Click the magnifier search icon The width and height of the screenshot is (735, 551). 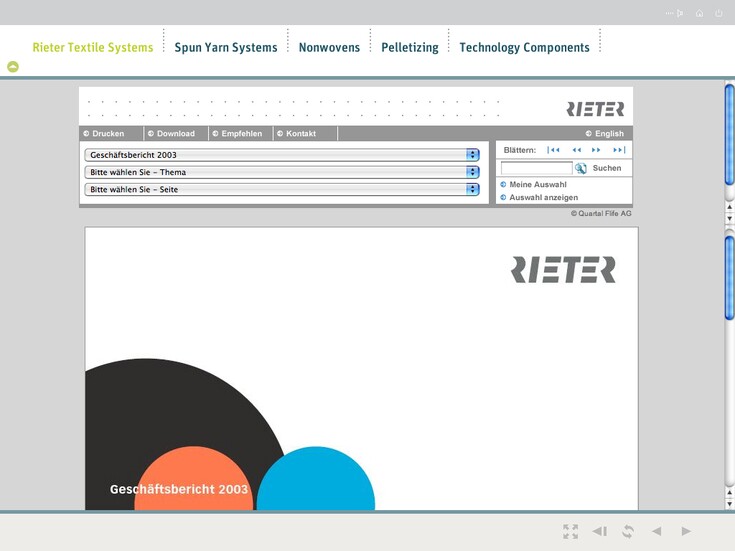(x=581, y=168)
